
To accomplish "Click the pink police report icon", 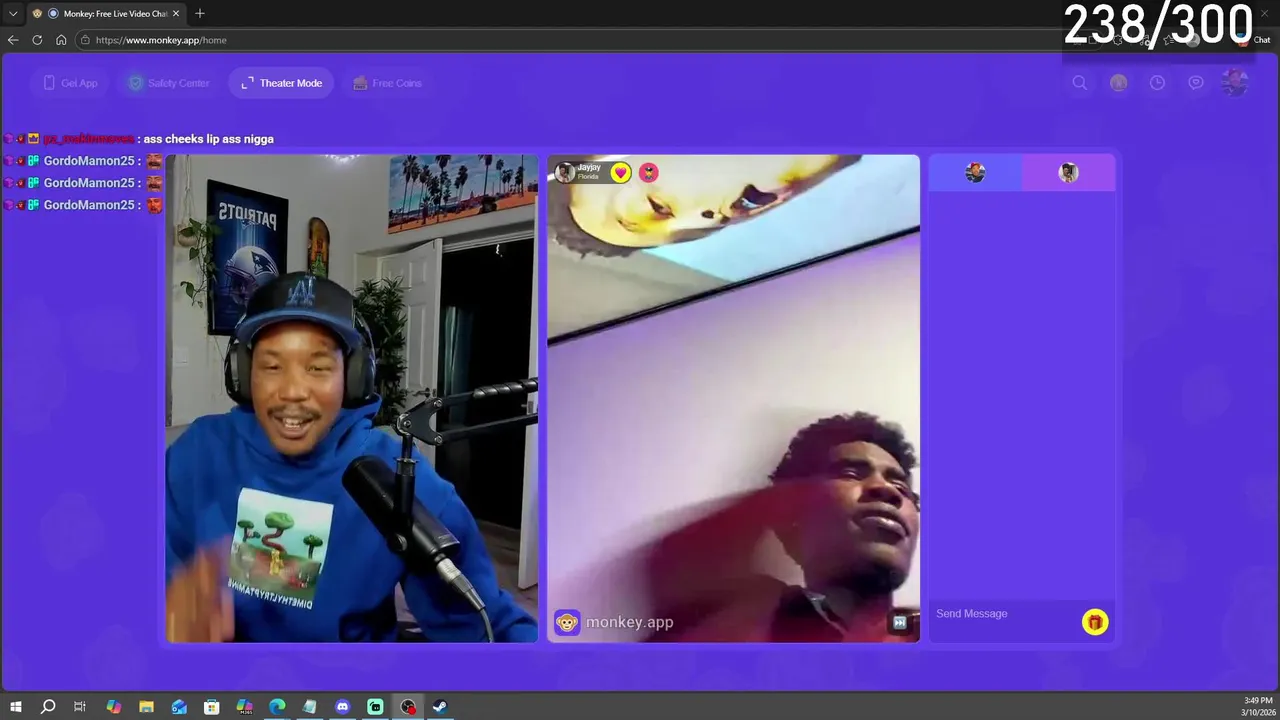I will tap(649, 173).
